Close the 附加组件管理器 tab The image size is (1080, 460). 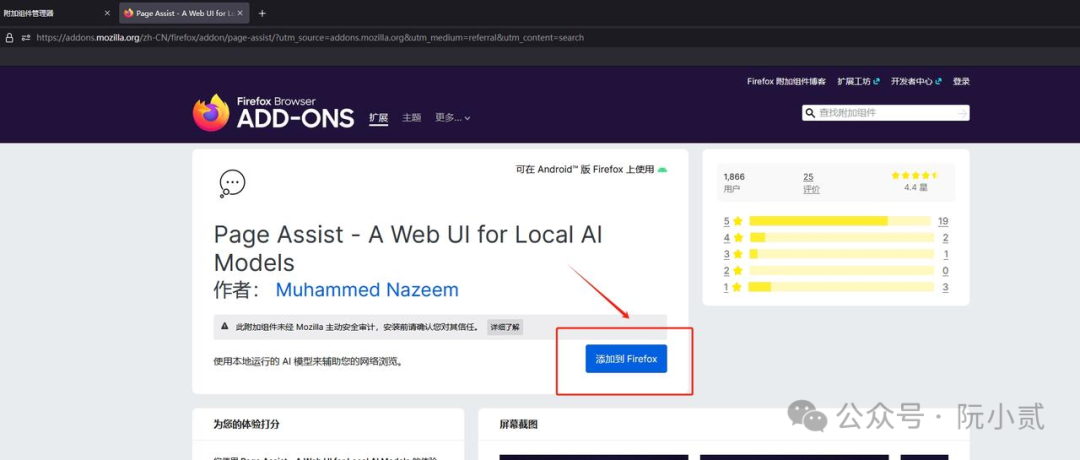pyautogui.click(x=107, y=13)
